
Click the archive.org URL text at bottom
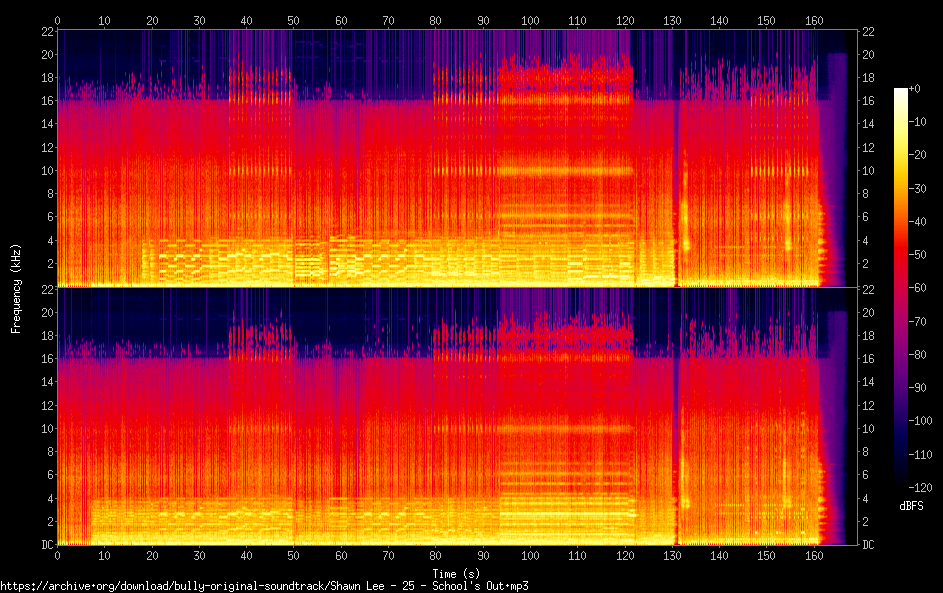coord(265,586)
